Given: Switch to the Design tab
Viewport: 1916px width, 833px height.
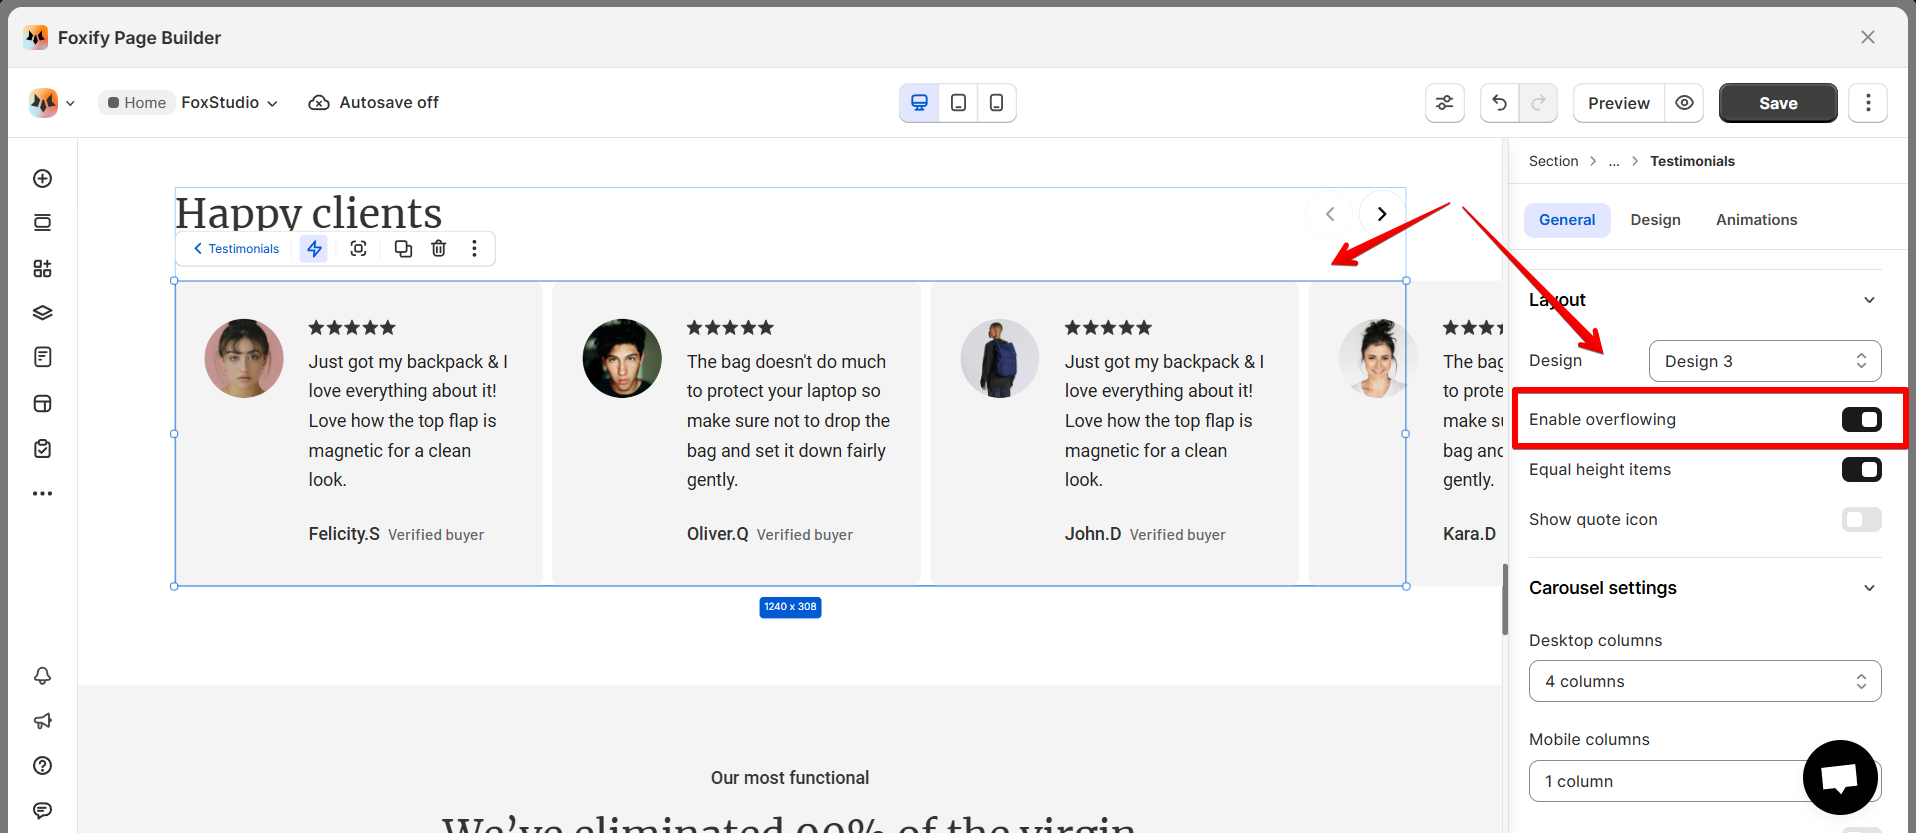Looking at the screenshot, I should [1655, 220].
